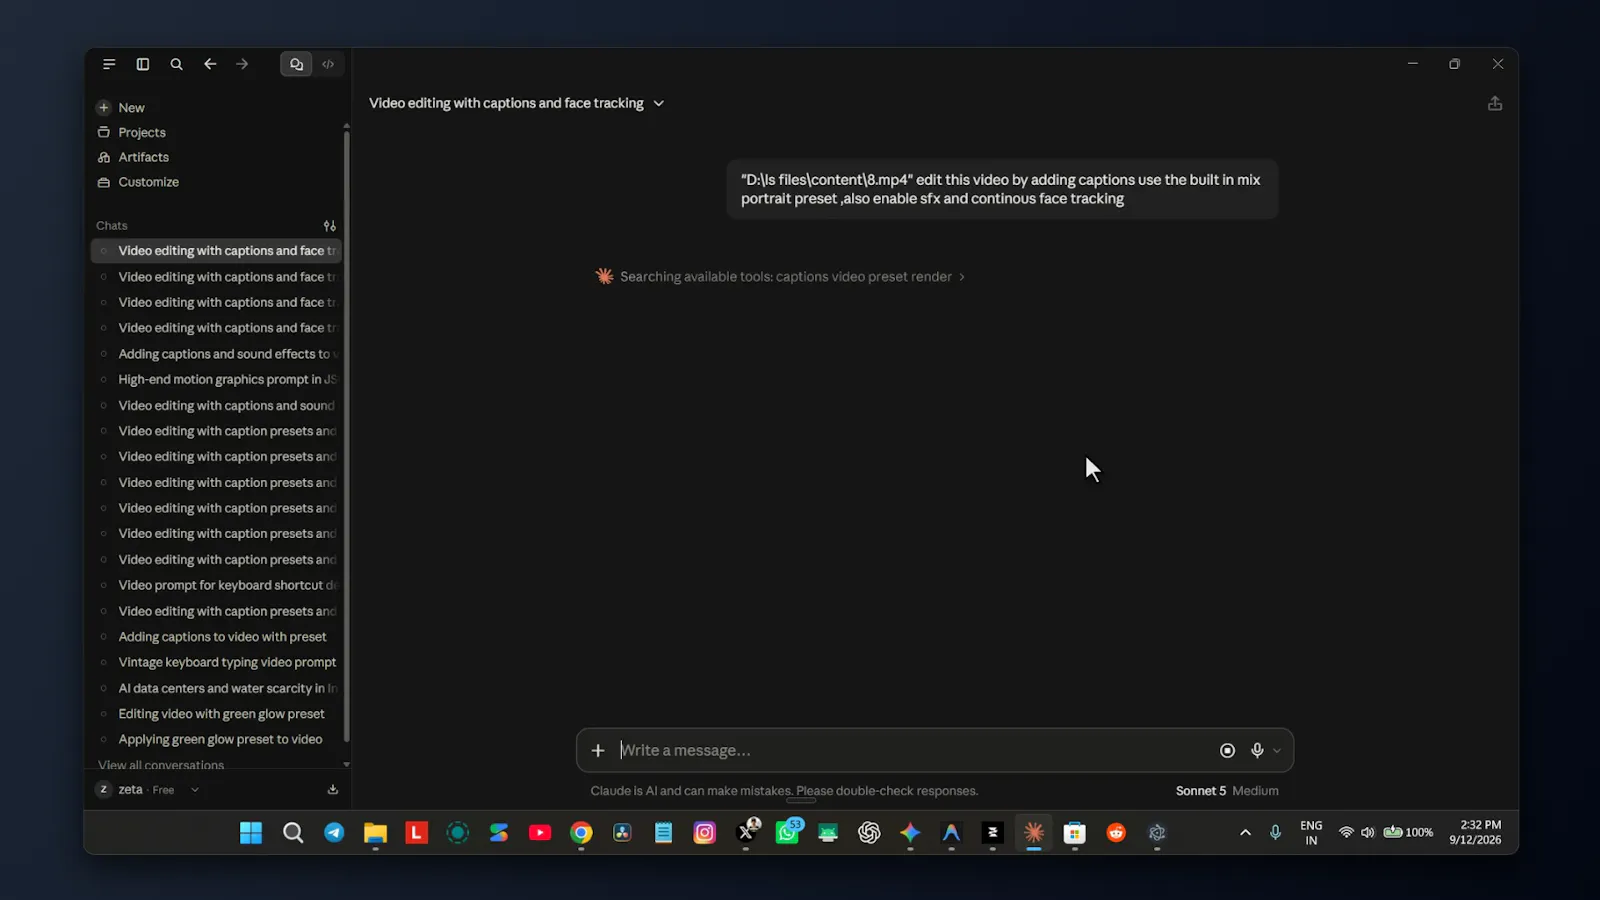Go back with the left arrow
The width and height of the screenshot is (1600, 900).
(210, 64)
